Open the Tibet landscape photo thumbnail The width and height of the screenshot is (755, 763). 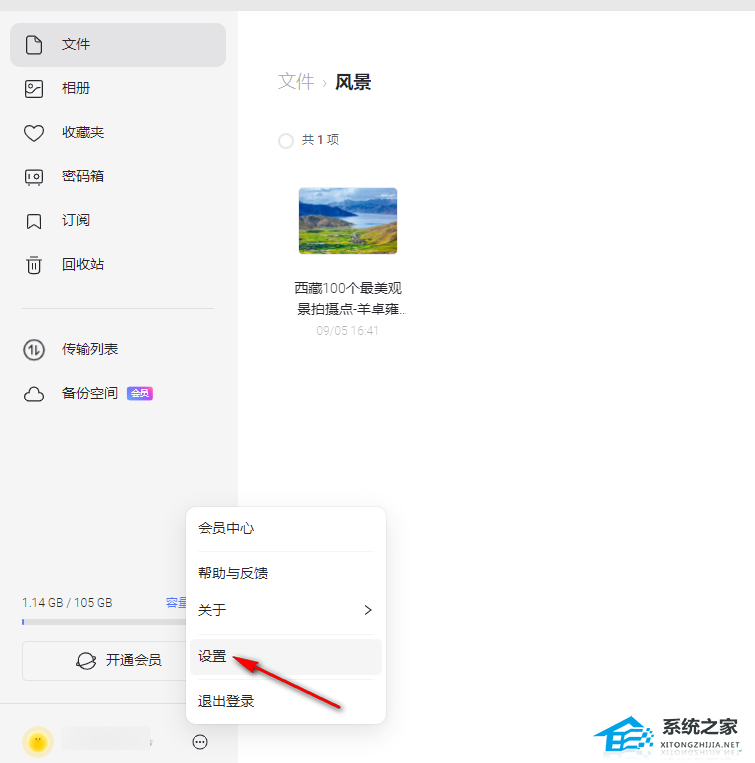[x=348, y=221]
